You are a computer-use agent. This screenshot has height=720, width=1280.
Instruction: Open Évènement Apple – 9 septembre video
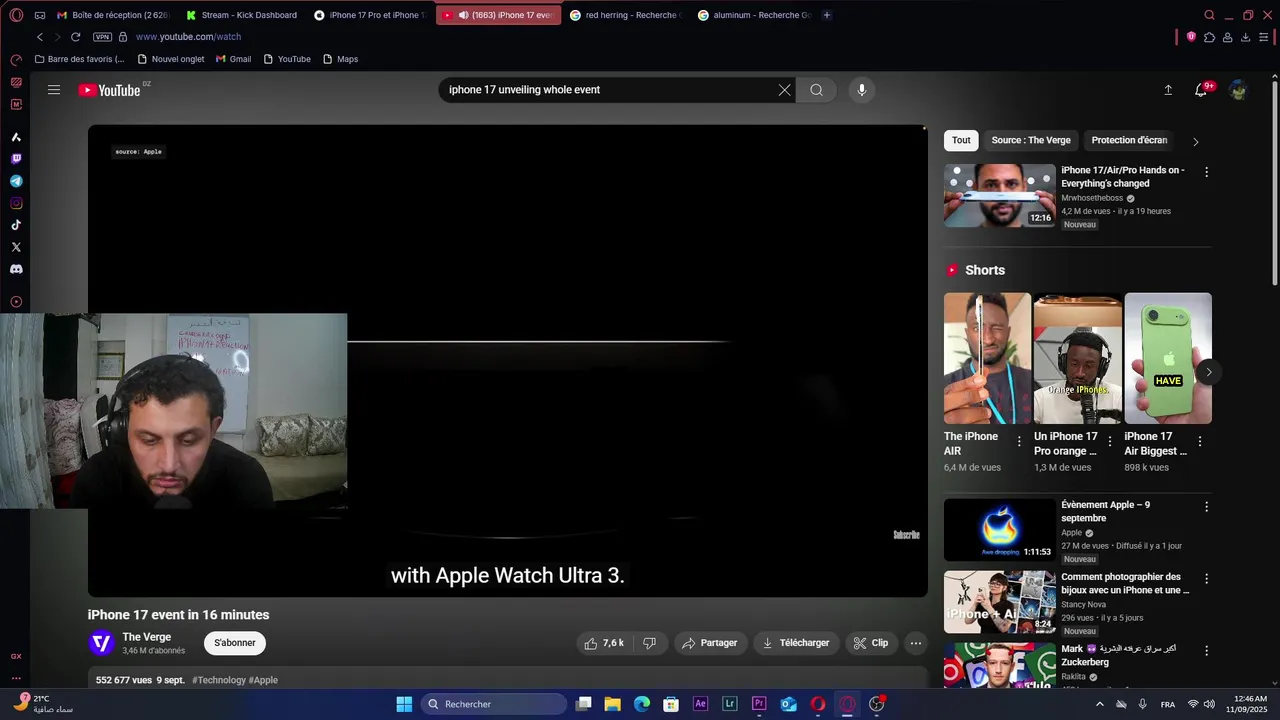pyautogui.click(x=1000, y=530)
